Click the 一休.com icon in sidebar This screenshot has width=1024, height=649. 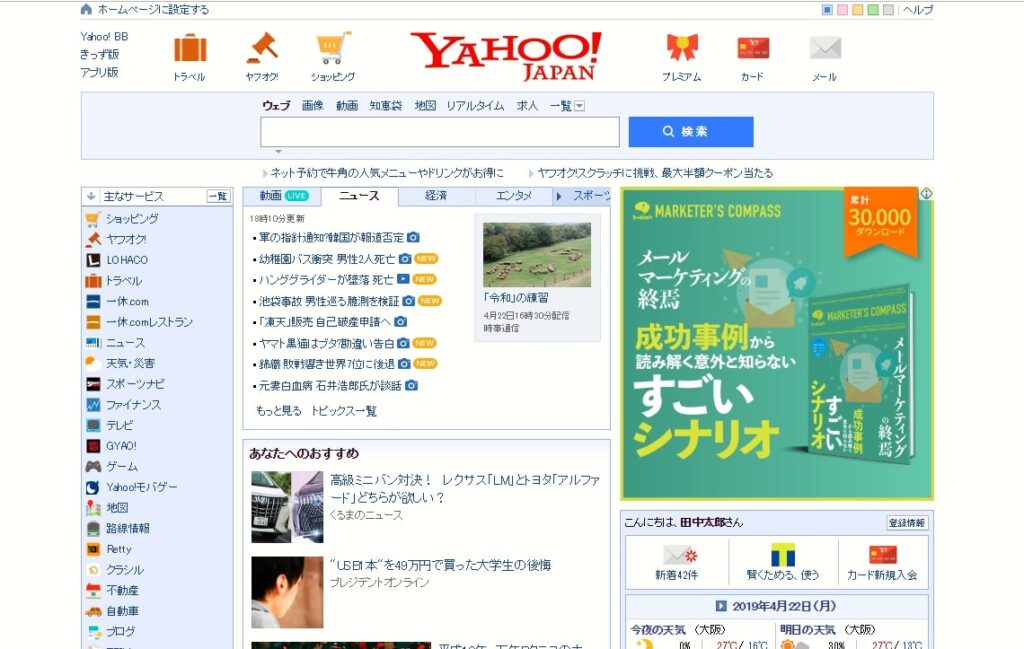93,302
